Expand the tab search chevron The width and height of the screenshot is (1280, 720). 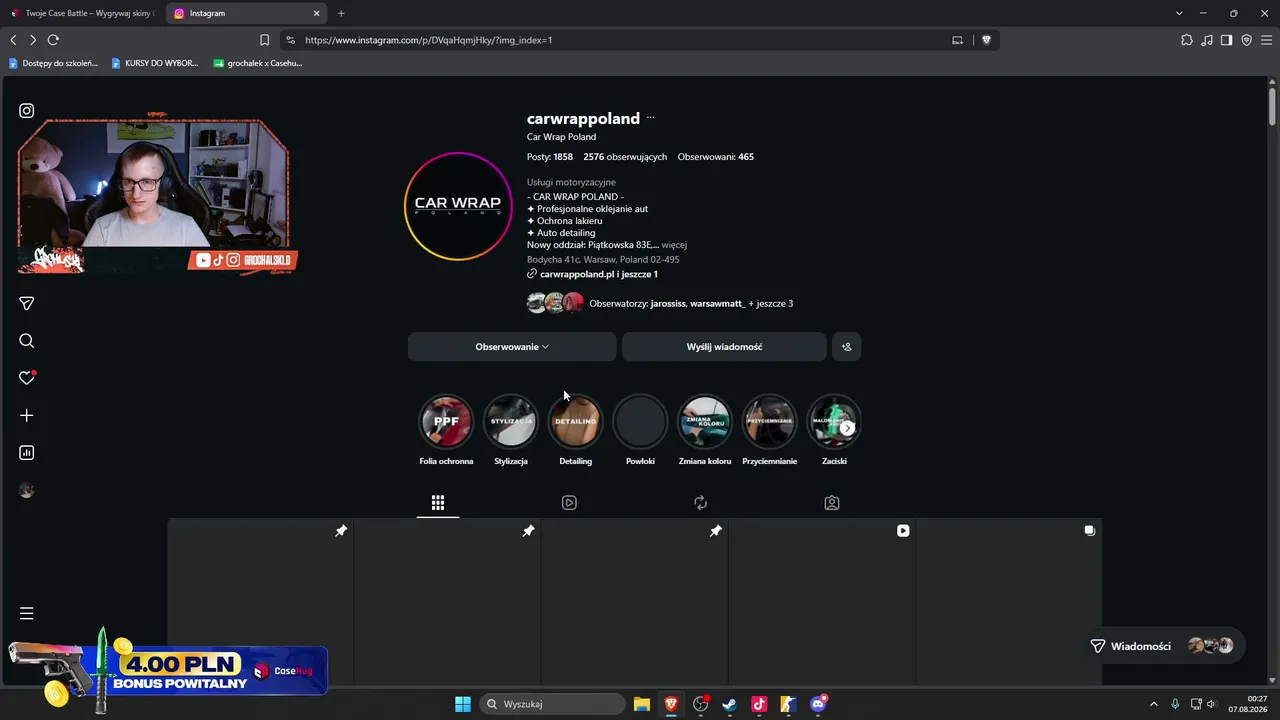[1179, 13]
